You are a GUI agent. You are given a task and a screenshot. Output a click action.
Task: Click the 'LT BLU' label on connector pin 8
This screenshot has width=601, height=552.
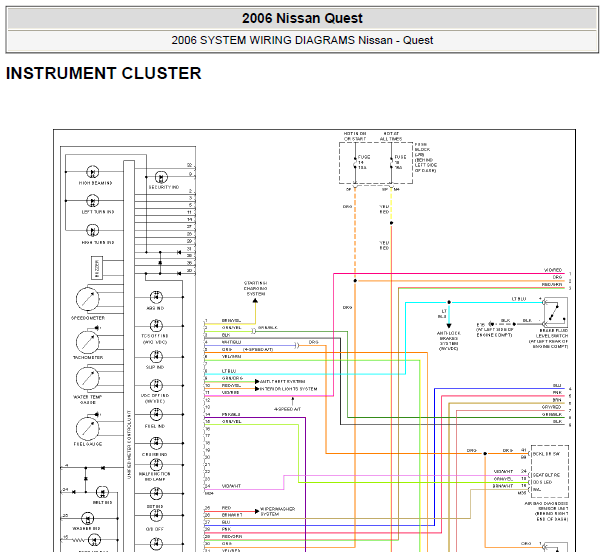tap(229, 371)
